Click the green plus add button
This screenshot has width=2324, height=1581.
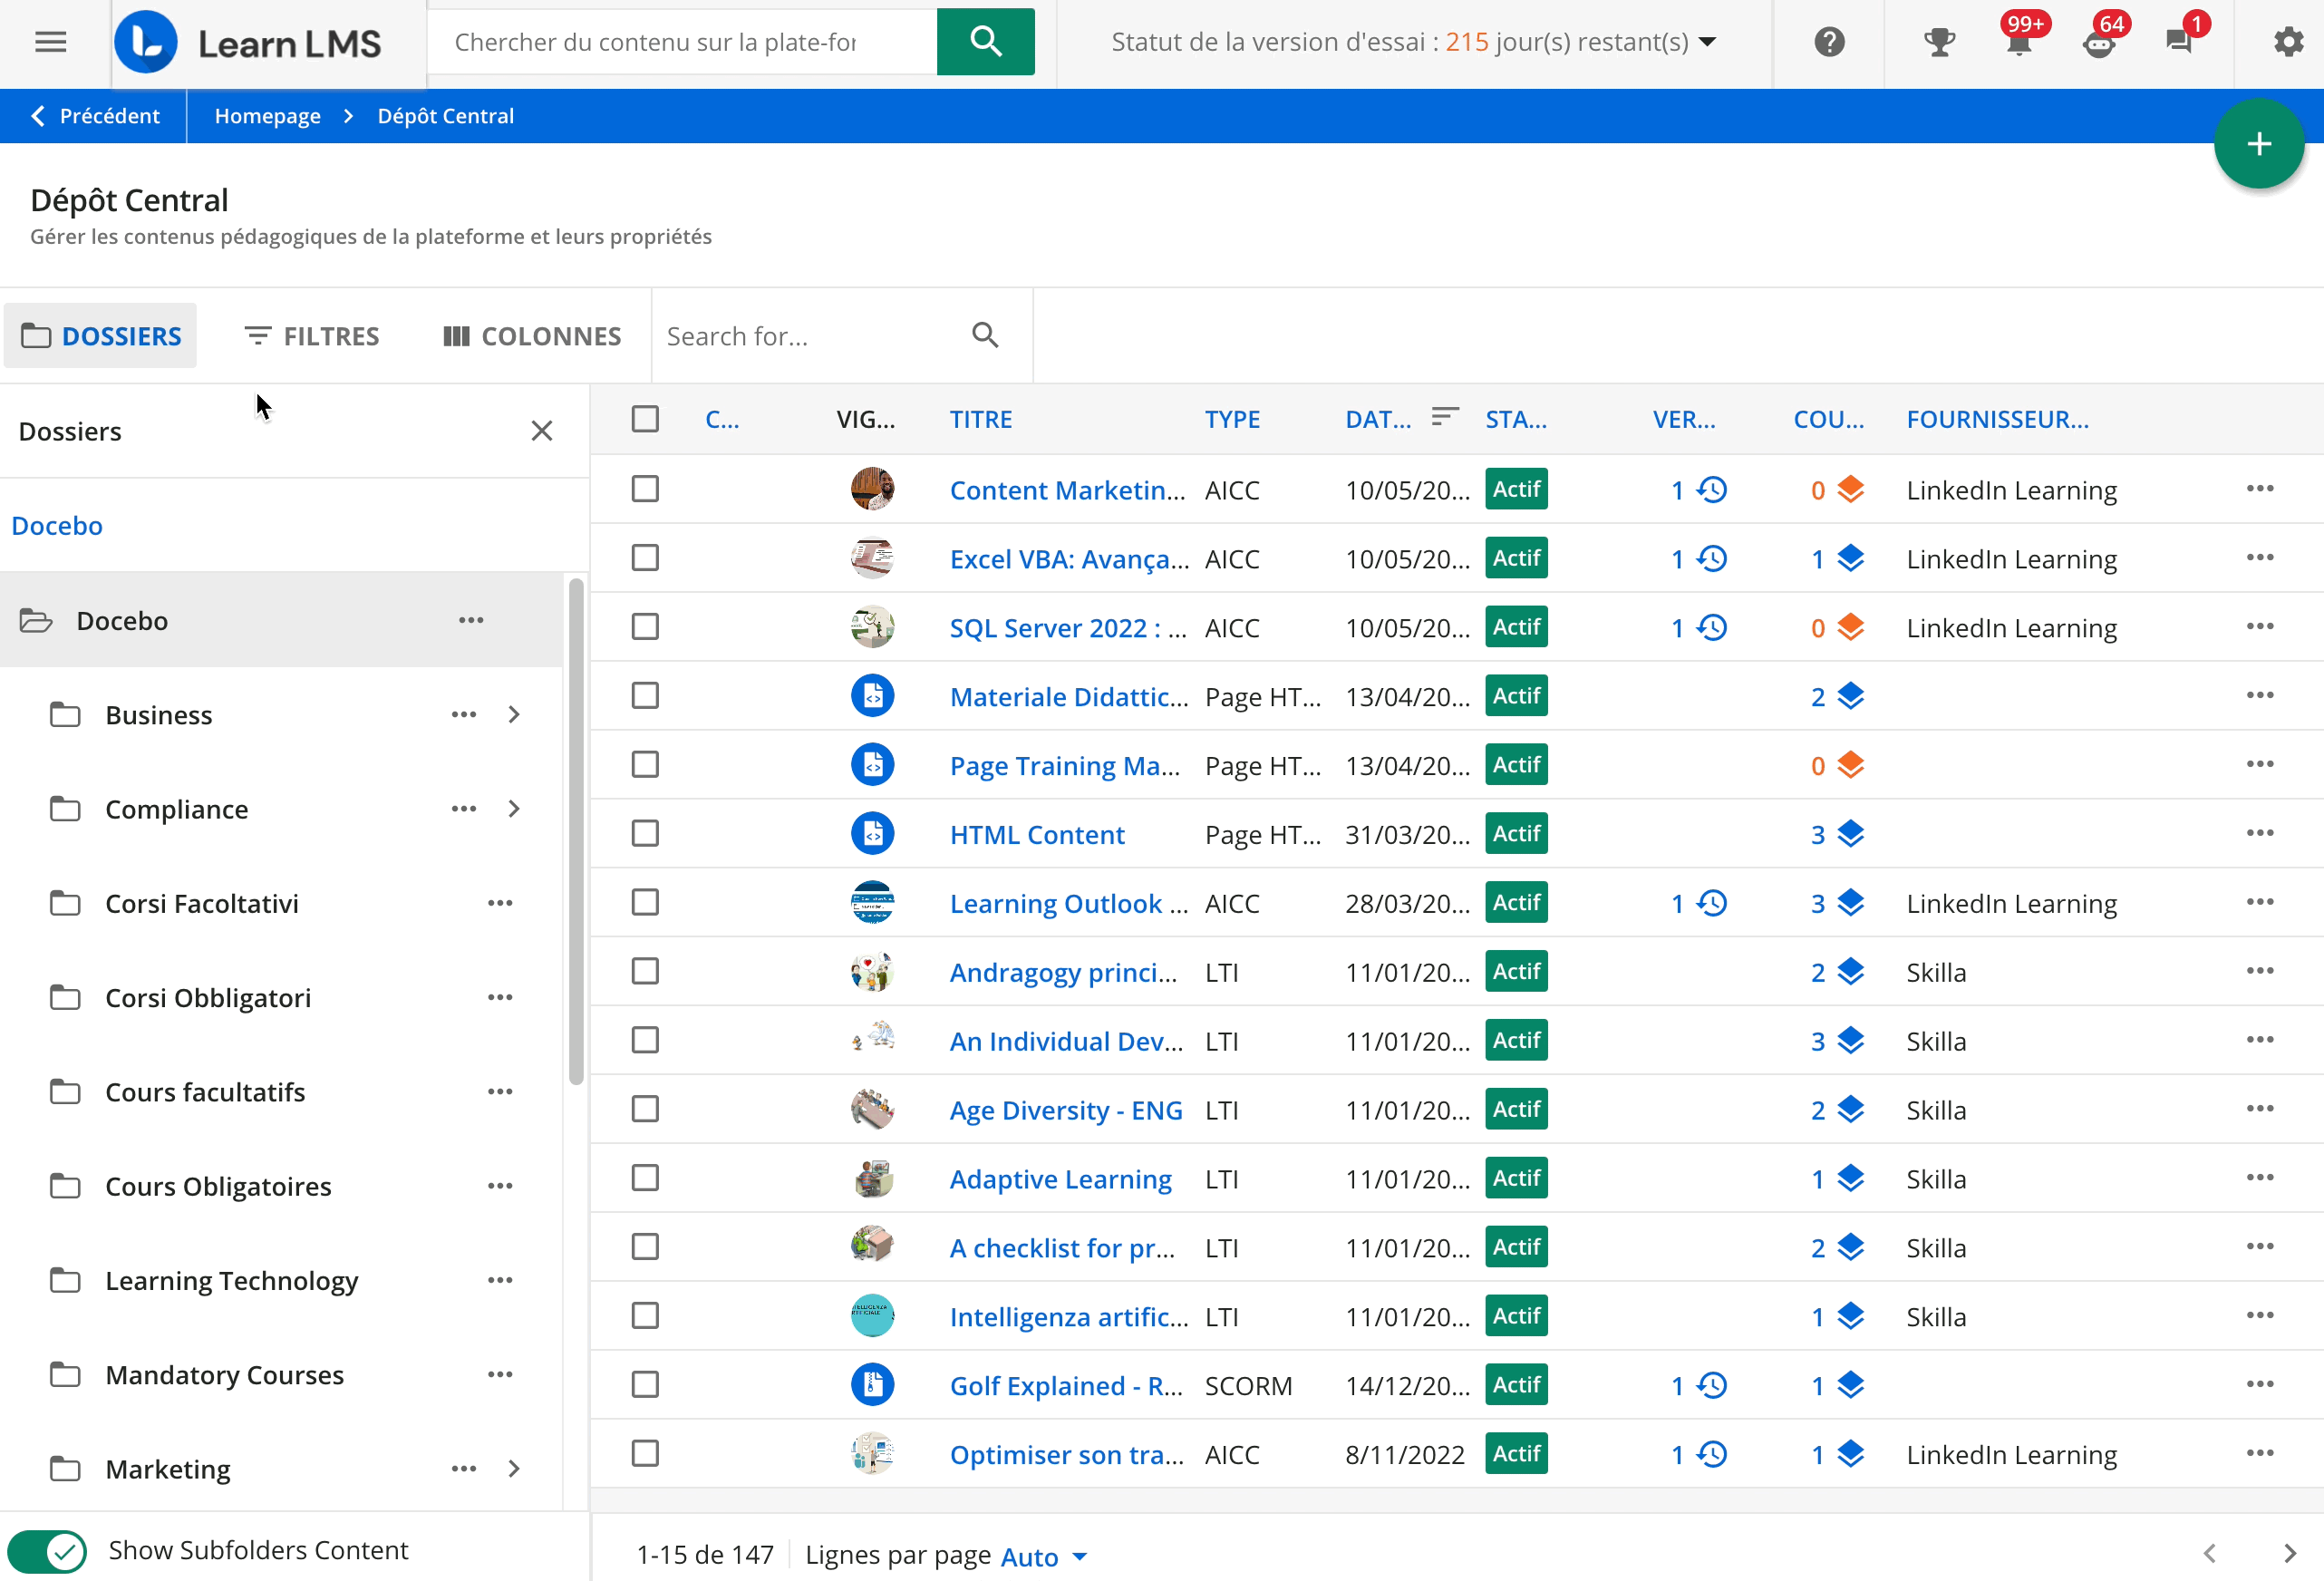pyautogui.click(x=2258, y=144)
